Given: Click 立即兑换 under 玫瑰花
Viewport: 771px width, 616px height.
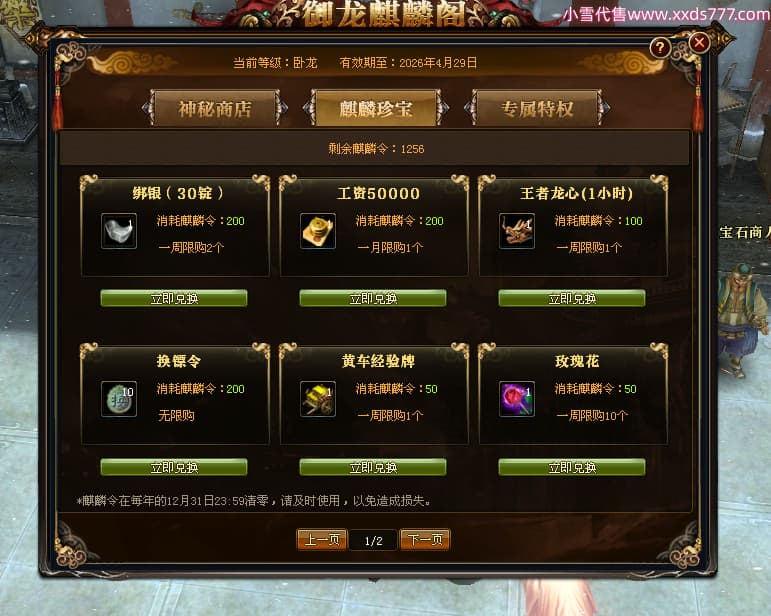Looking at the screenshot, I should 572,467.
